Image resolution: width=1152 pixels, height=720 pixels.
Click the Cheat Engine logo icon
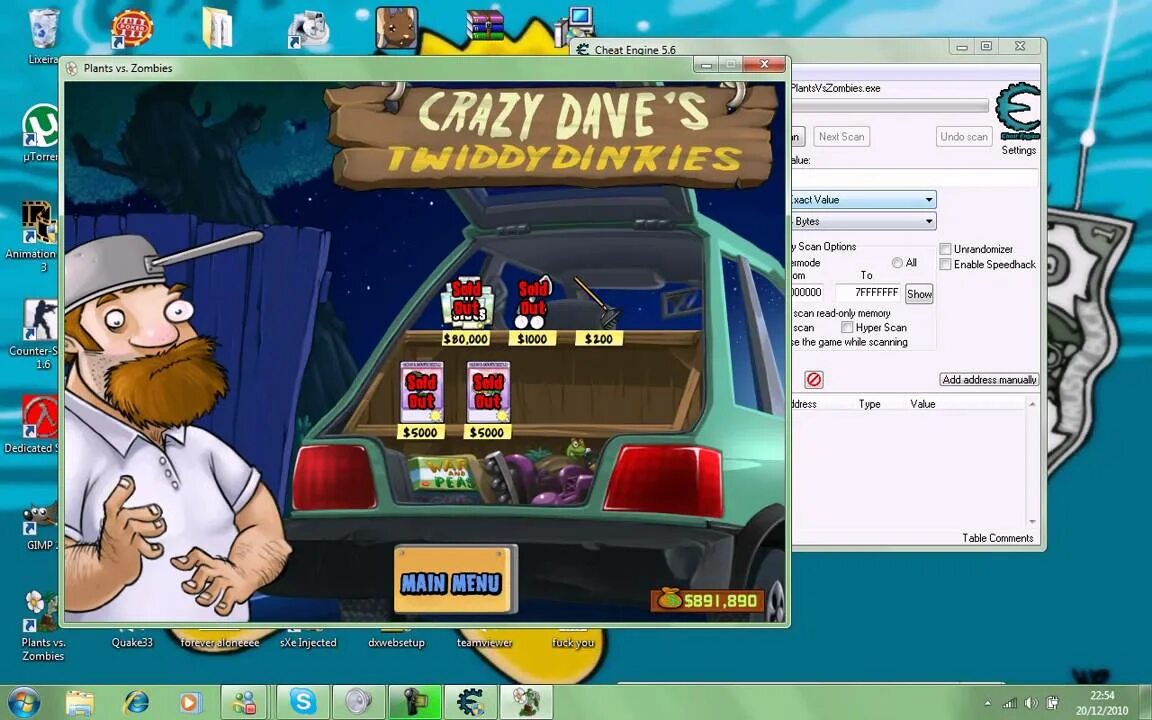(x=1018, y=112)
